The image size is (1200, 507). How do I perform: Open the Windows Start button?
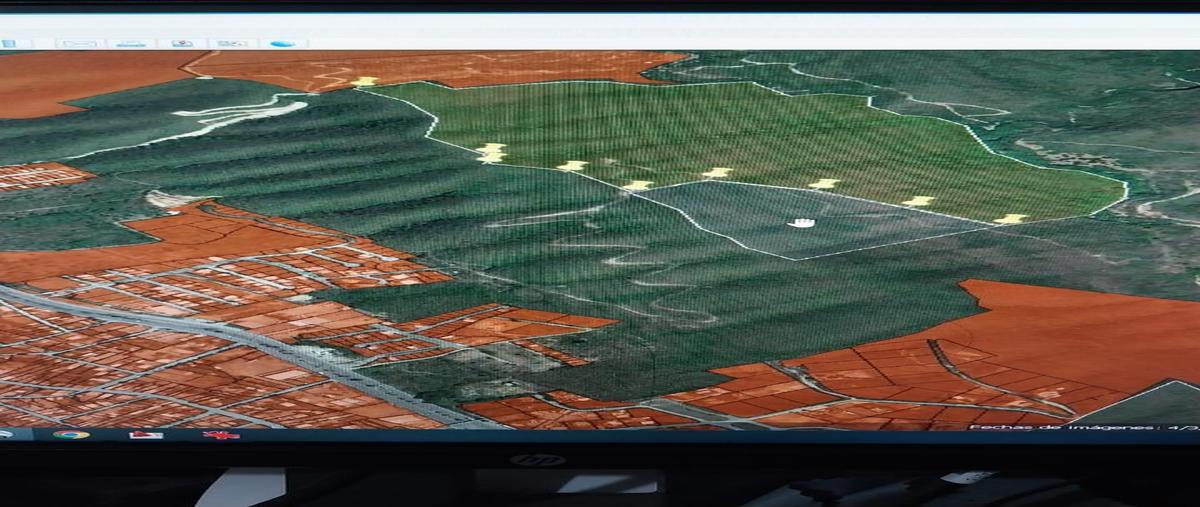point(6,434)
